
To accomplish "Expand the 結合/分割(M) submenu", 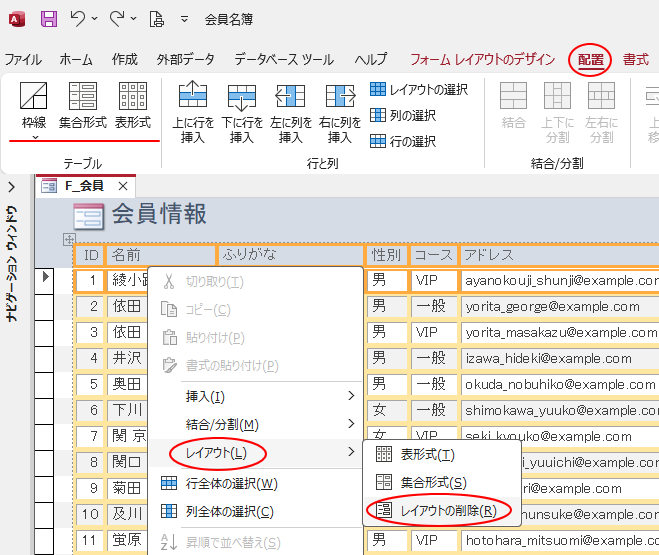I will 256,424.
